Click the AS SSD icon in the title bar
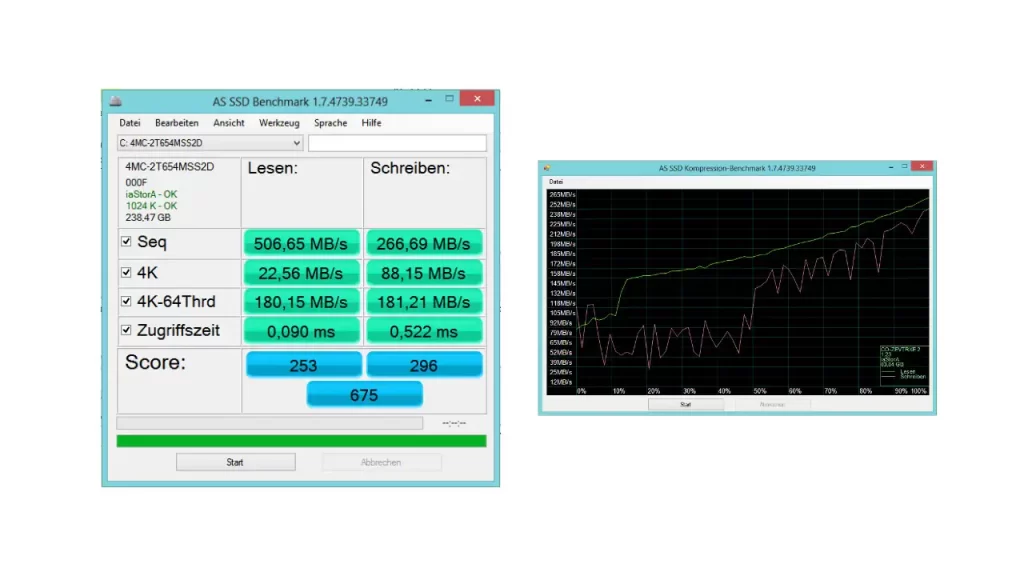 (115, 101)
